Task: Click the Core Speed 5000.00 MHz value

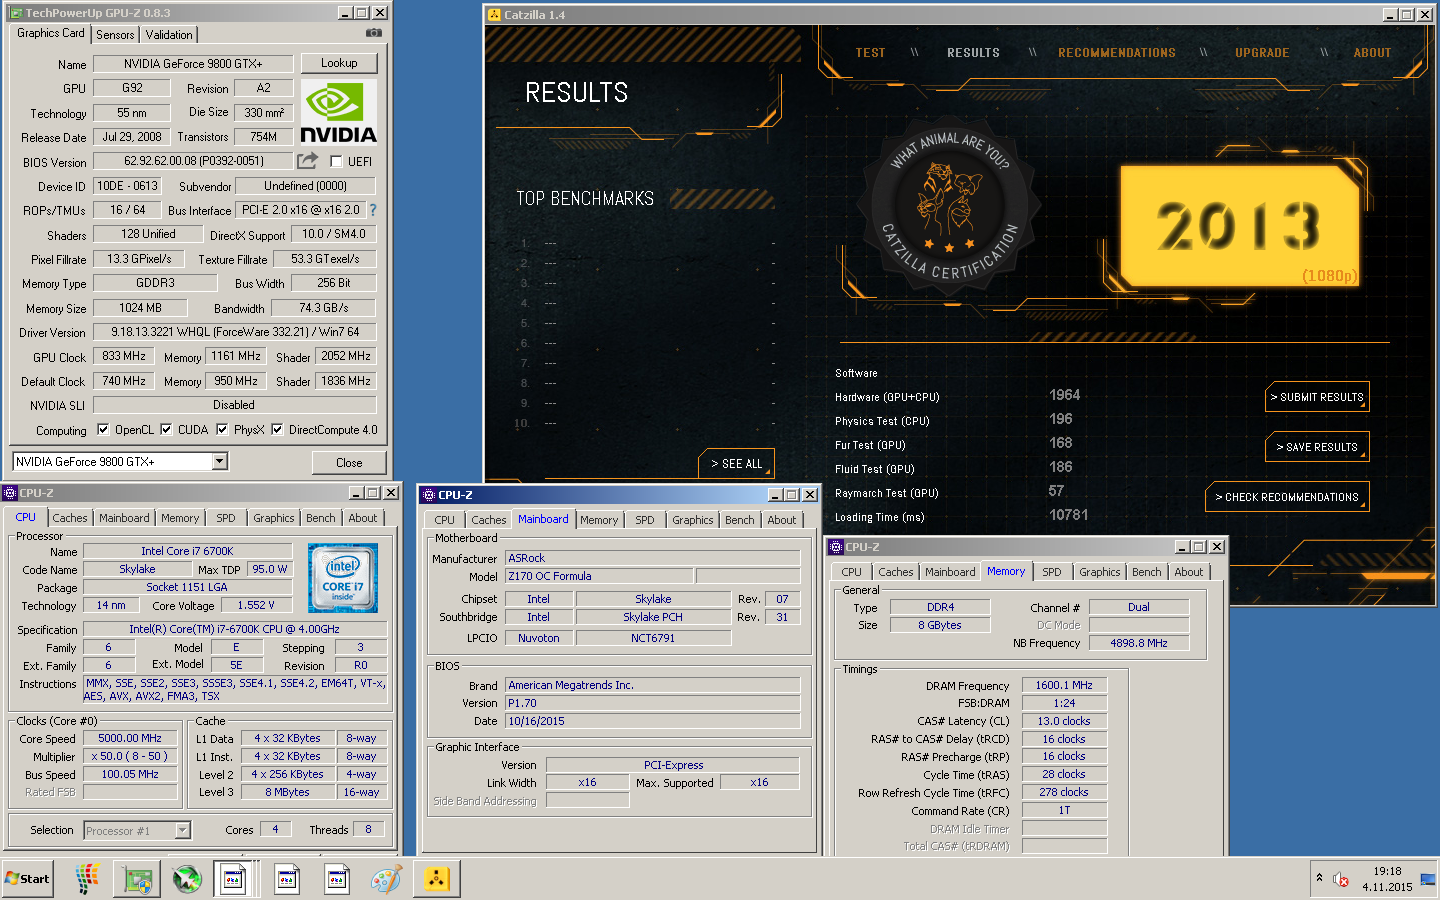Action: tap(130, 738)
